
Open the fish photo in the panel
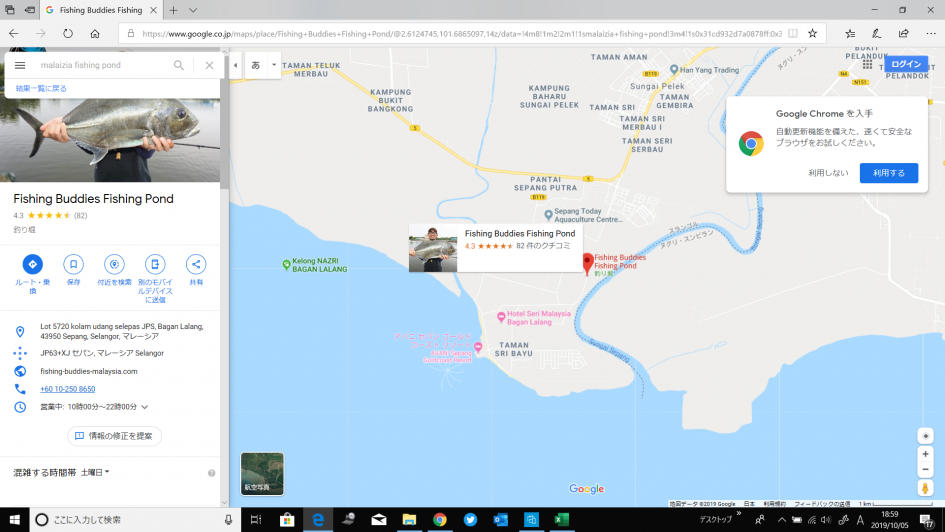click(110, 140)
